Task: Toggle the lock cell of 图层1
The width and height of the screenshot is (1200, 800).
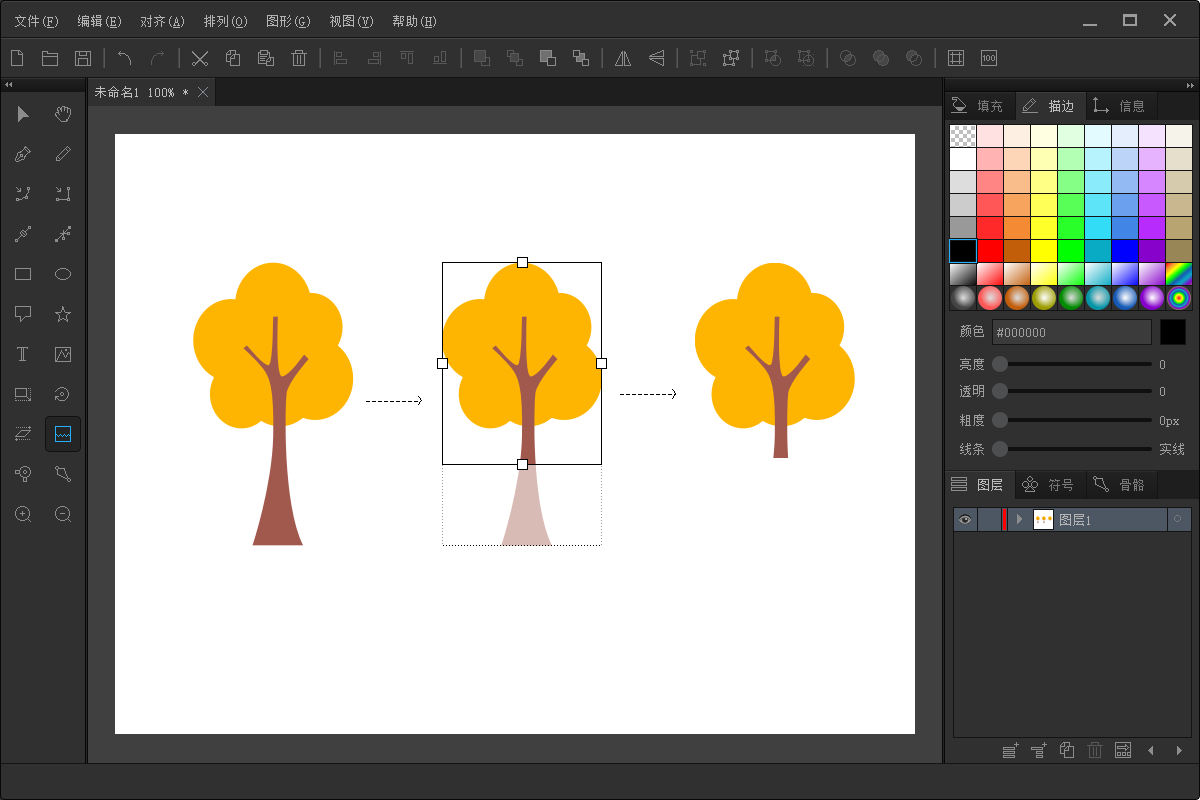Action: pyautogui.click(x=989, y=519)
